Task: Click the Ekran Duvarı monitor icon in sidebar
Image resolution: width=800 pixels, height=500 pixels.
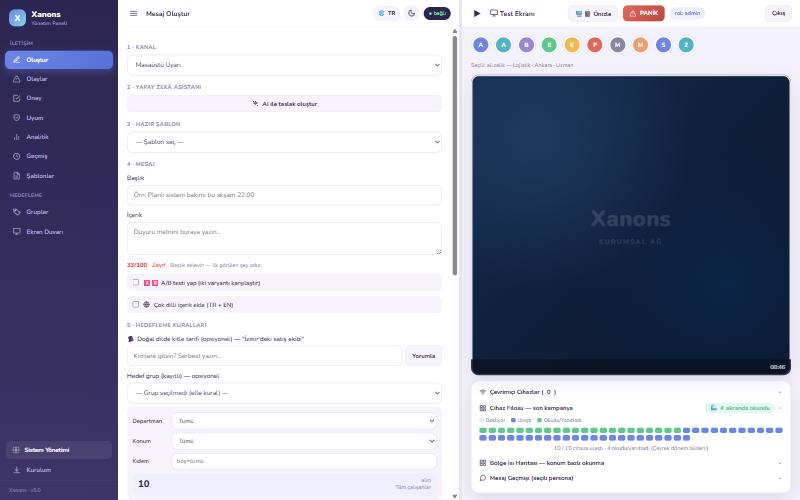Action: pos(16,232)
